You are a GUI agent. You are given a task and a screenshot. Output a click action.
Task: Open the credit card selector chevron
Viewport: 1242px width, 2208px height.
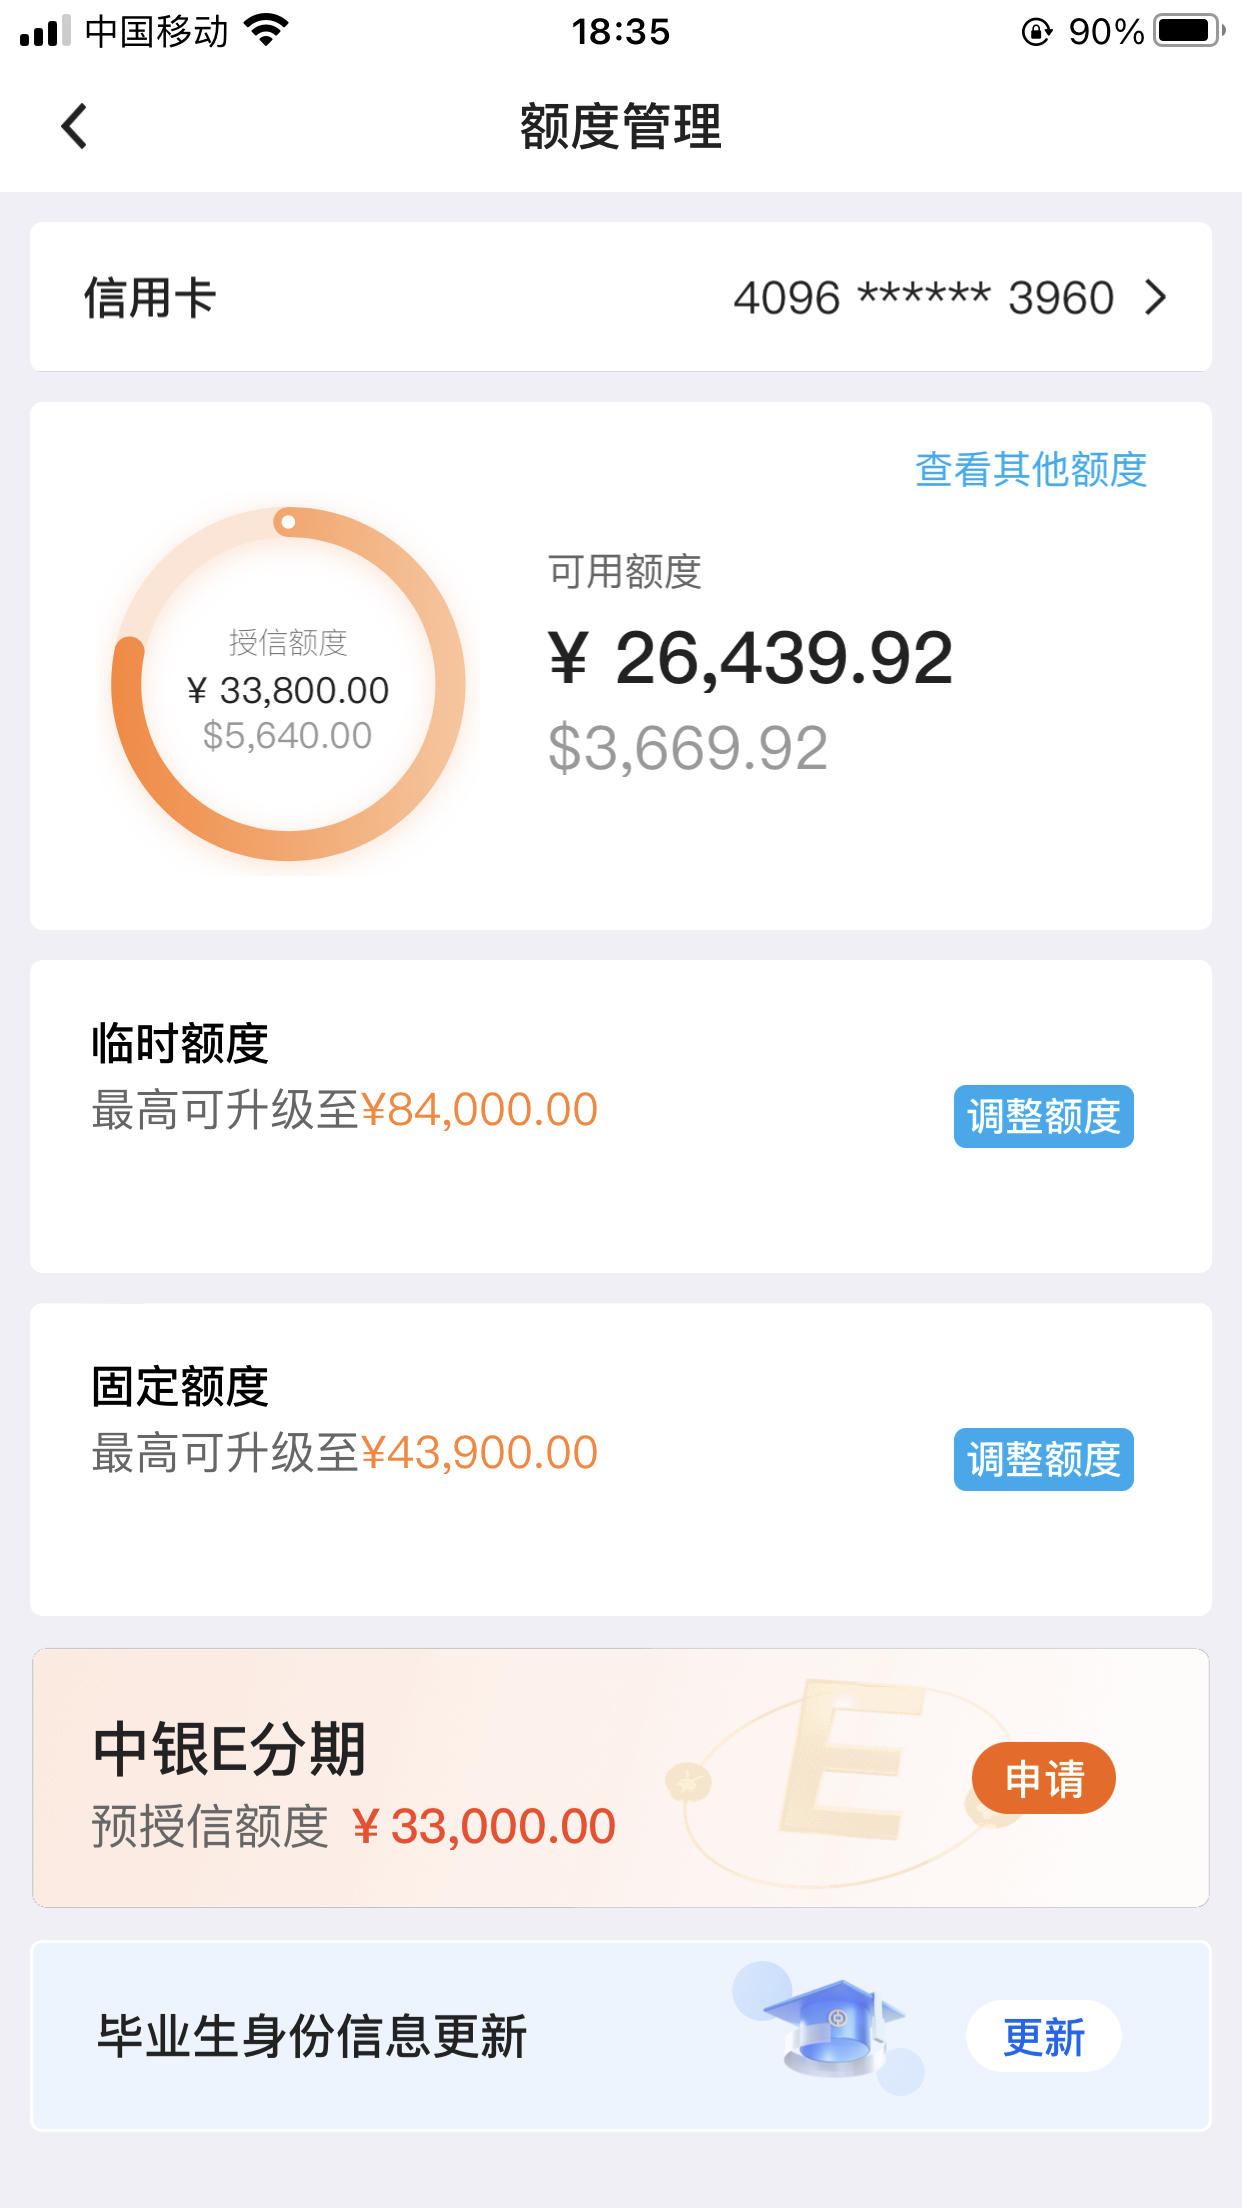point(1156,298)
